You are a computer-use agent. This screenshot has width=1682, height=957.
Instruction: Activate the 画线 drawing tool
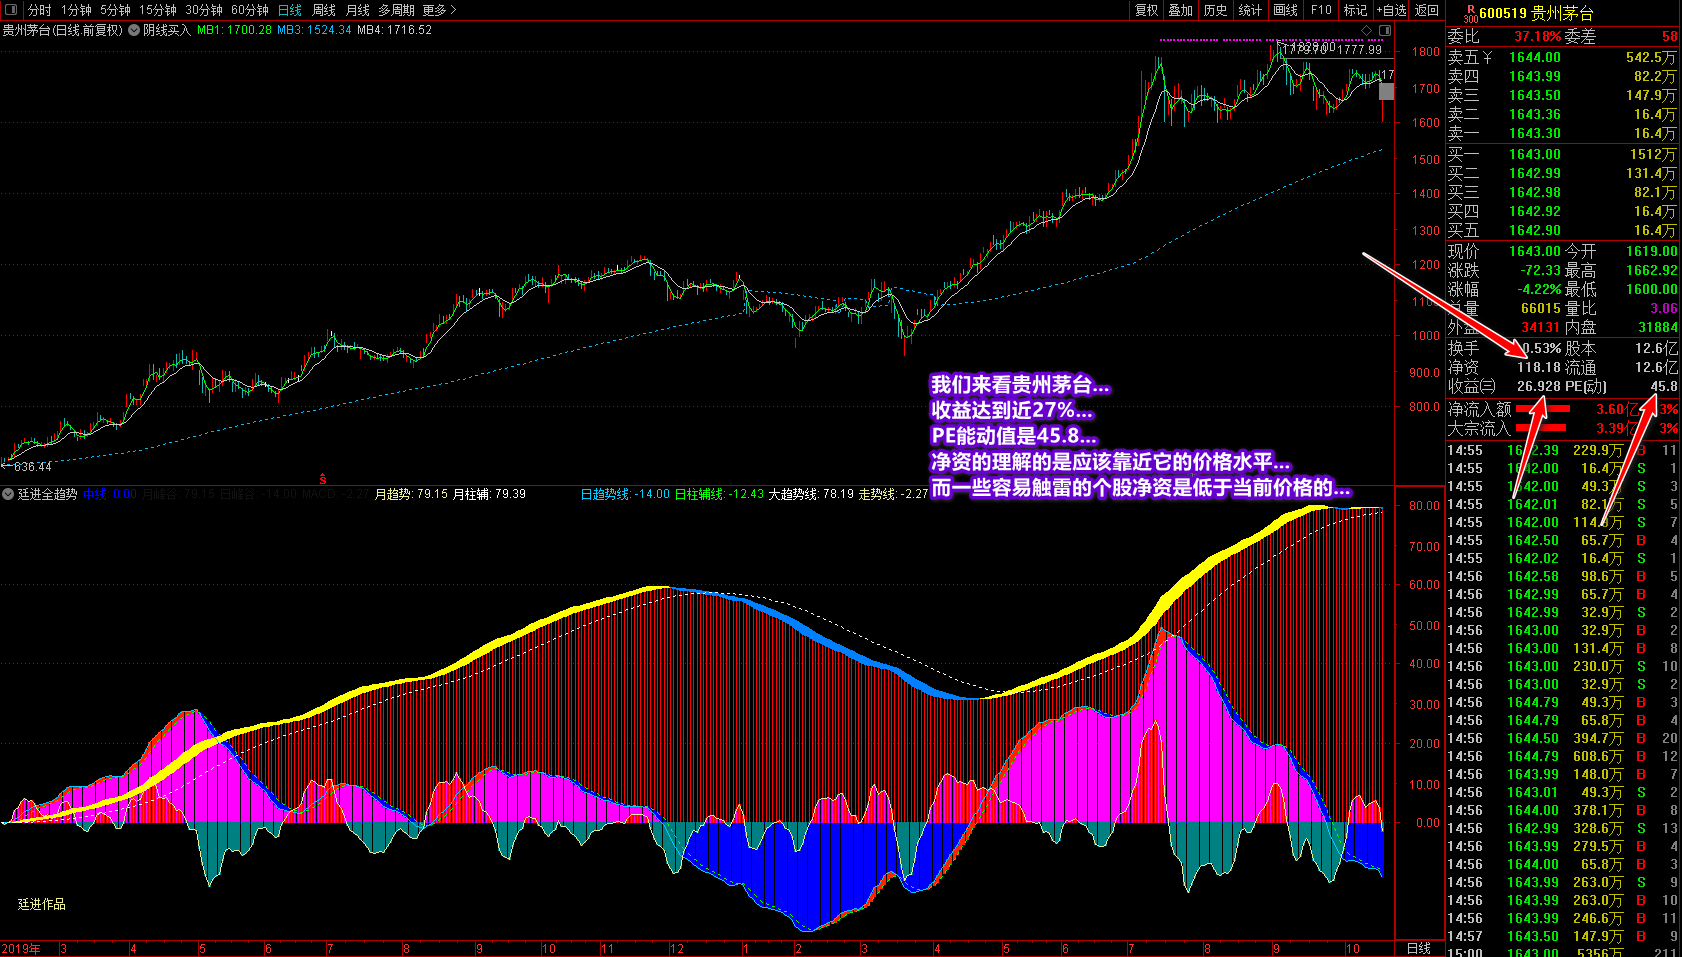pyautogui.click(x=1286, y=10)
